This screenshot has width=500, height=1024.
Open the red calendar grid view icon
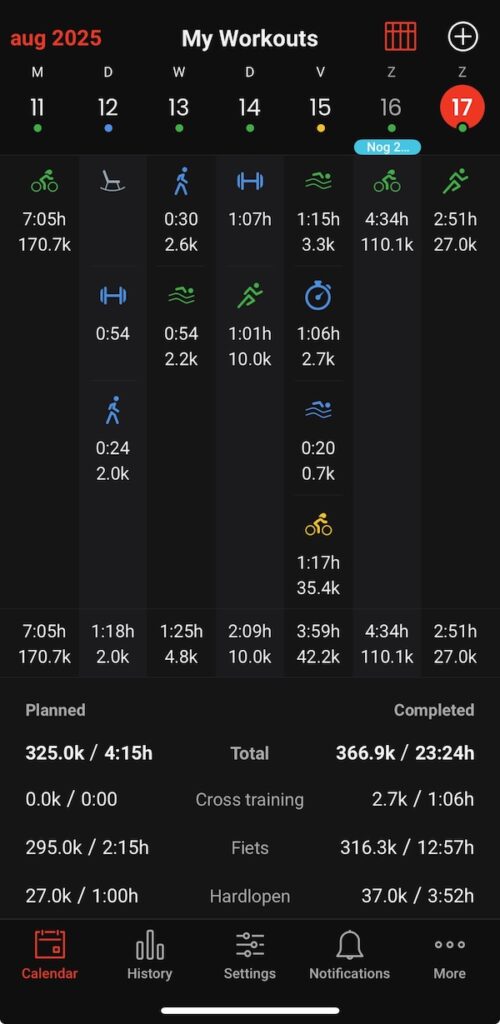point(400,37)
